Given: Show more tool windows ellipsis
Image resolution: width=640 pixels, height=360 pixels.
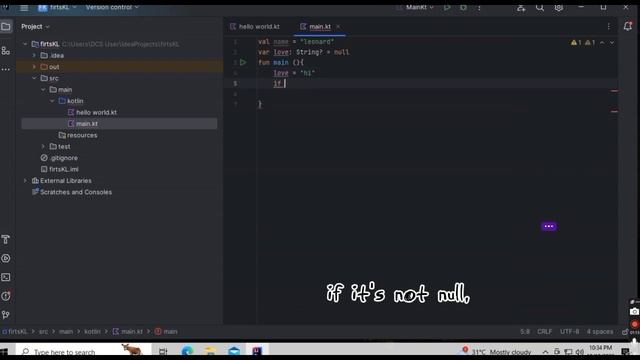Looking at the screenshot, I should (6, 69).
